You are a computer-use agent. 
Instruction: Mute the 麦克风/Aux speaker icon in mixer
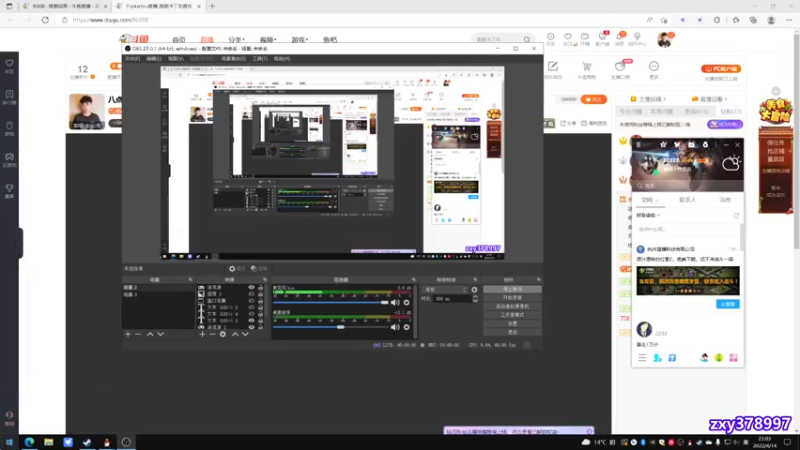[x=395, y=303]
